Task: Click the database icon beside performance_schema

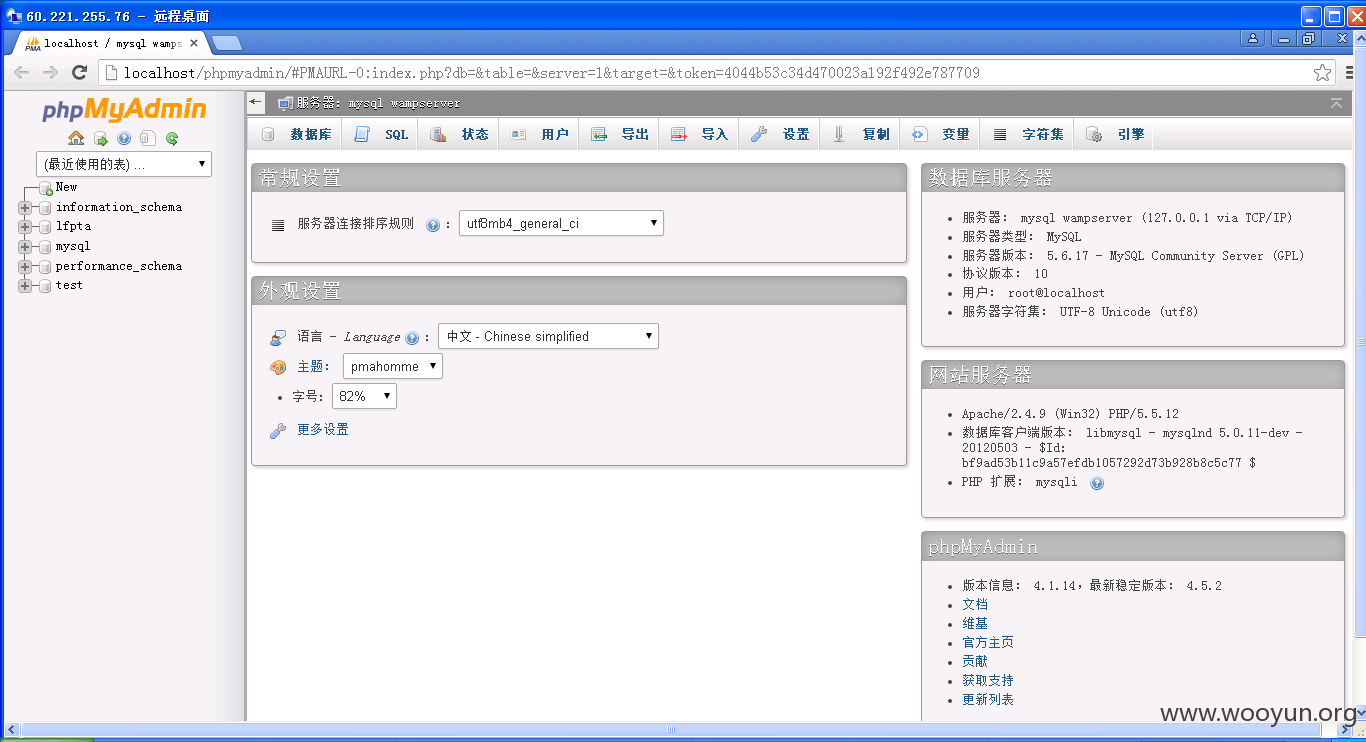Action: [x=44, y=267]
